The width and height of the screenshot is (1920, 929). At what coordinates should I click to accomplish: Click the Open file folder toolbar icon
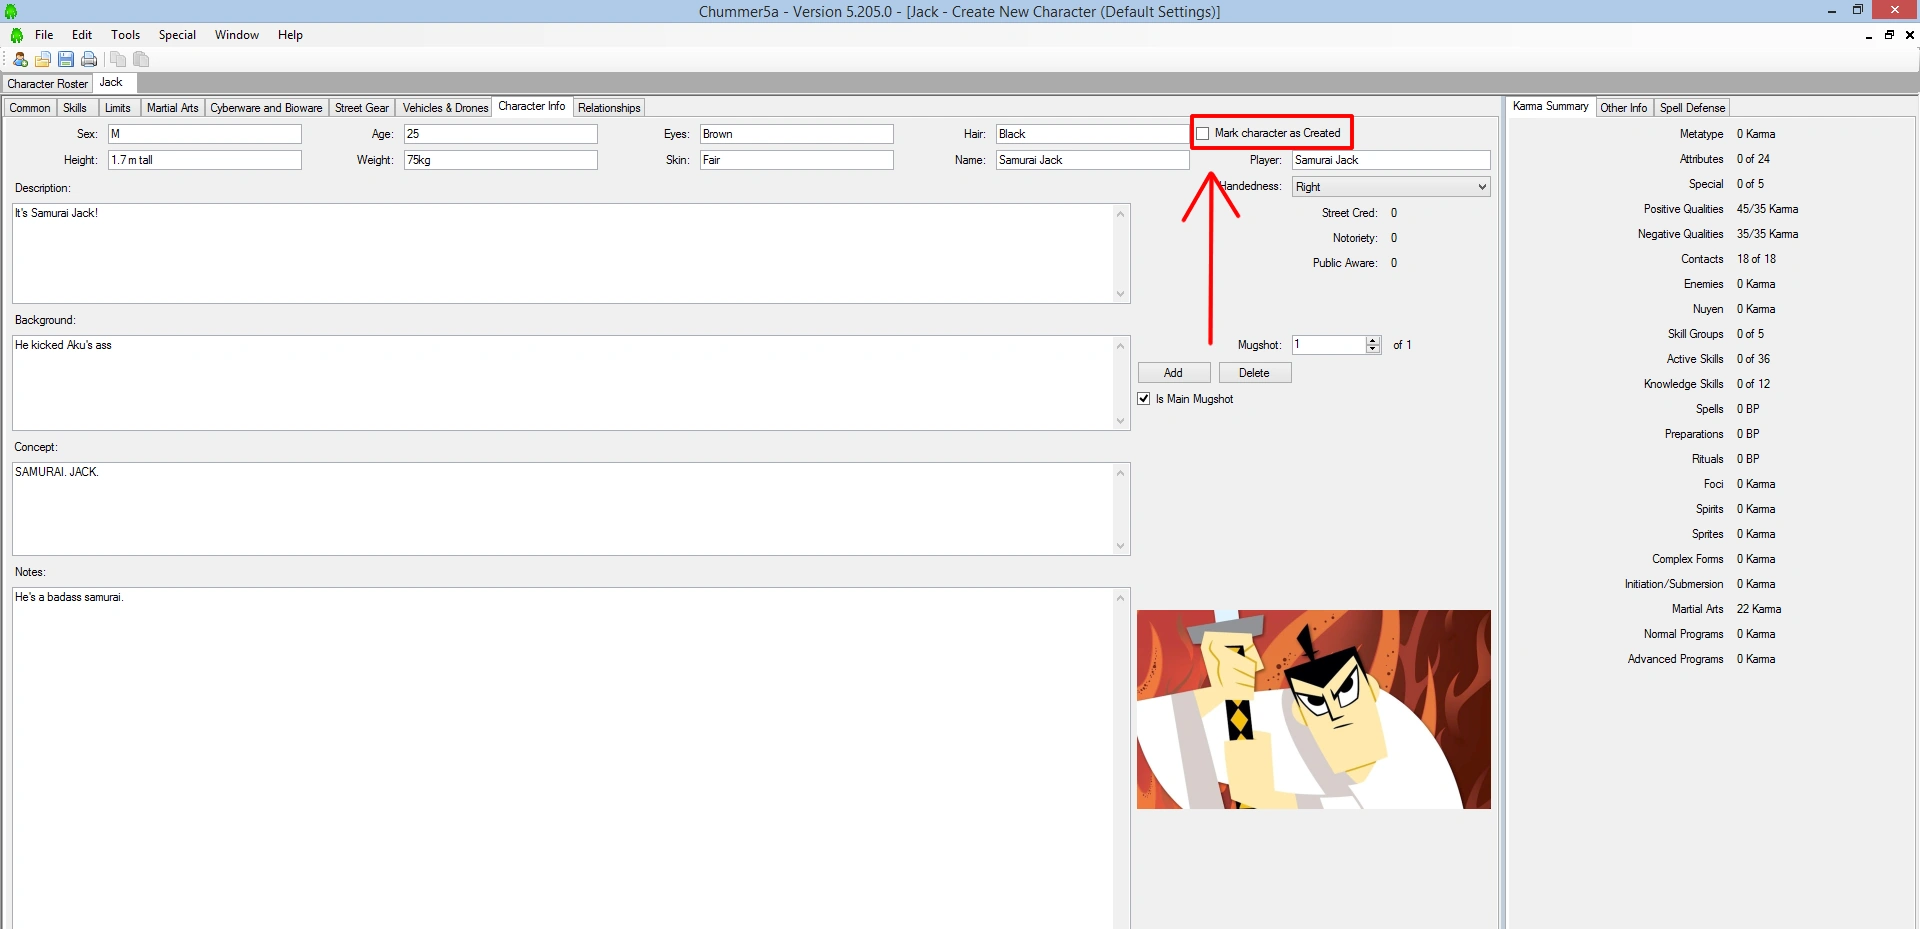[43, 59]
